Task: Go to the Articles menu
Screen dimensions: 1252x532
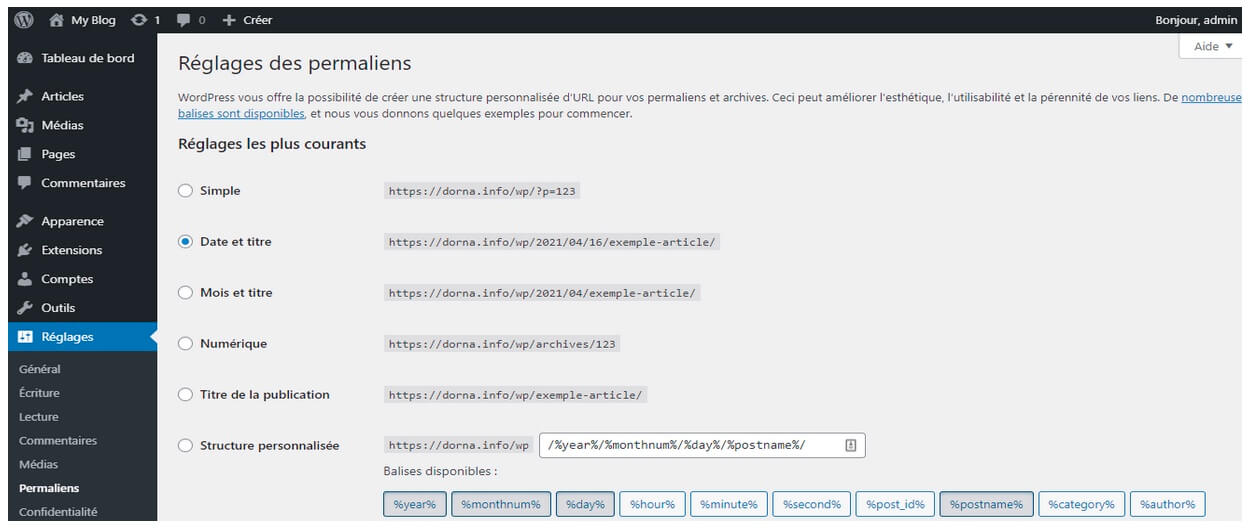Action: pyautogui.click(x=62, y=96)
